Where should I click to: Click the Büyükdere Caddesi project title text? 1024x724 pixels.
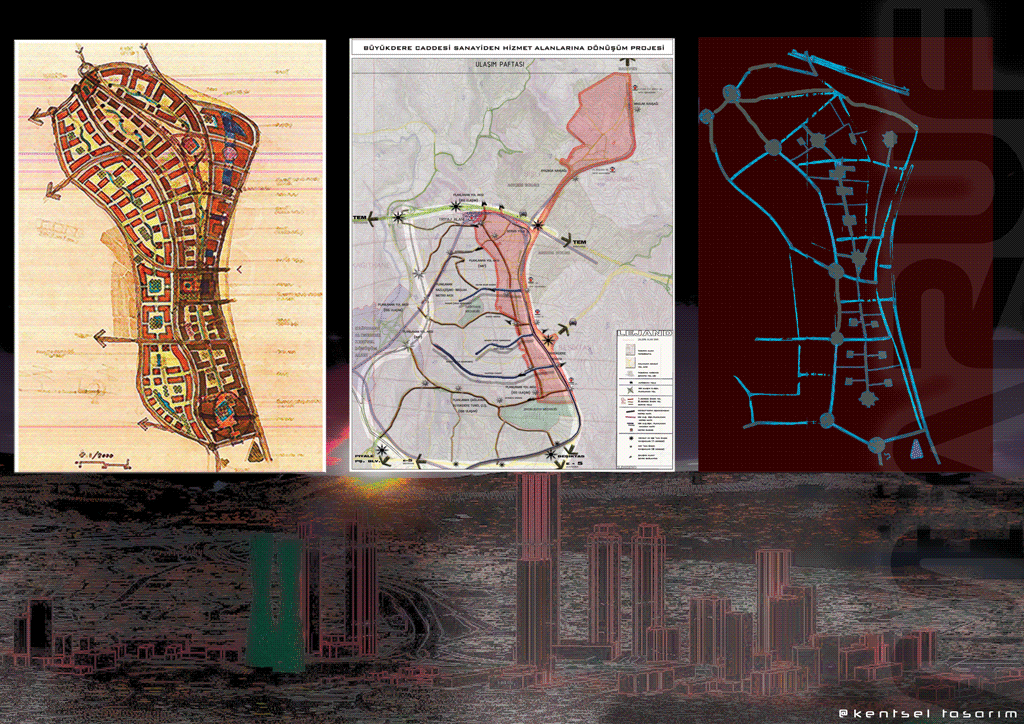click(x=511, y=46)
